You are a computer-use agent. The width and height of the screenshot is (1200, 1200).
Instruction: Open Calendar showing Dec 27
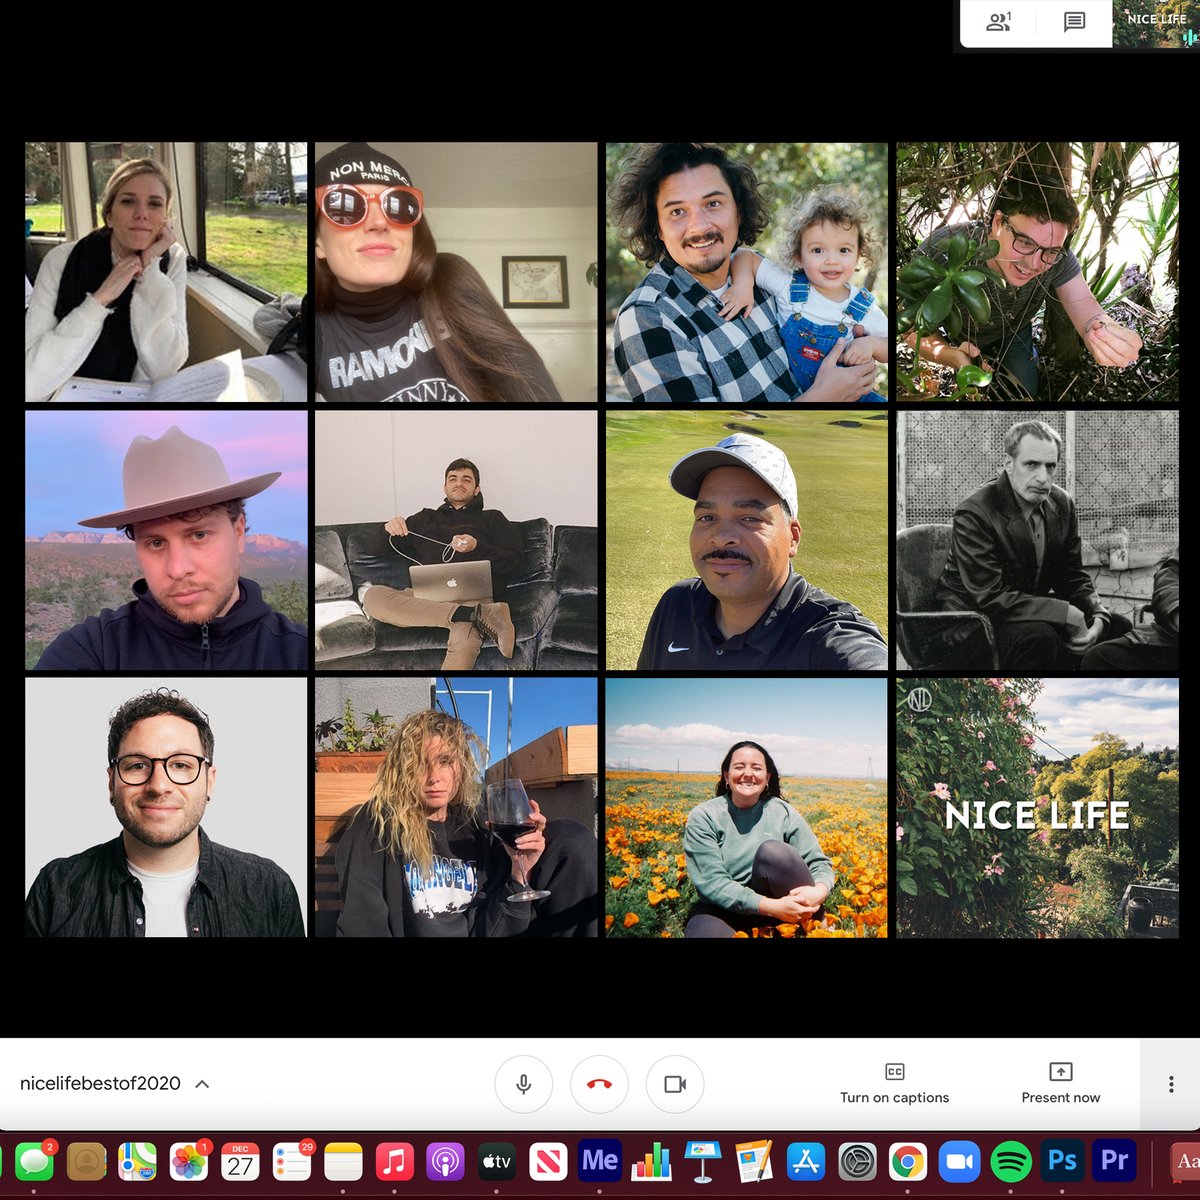point(240,1161)
